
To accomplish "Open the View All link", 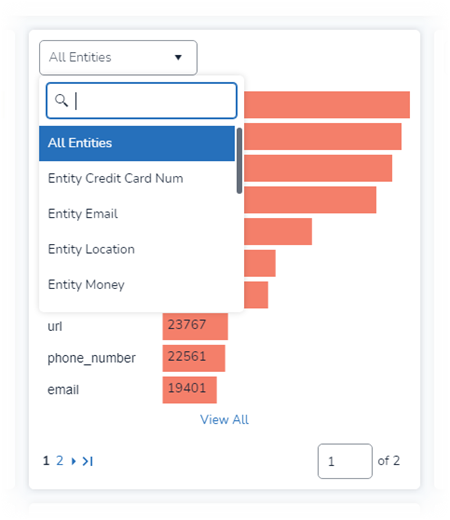I will coord(224,420).
